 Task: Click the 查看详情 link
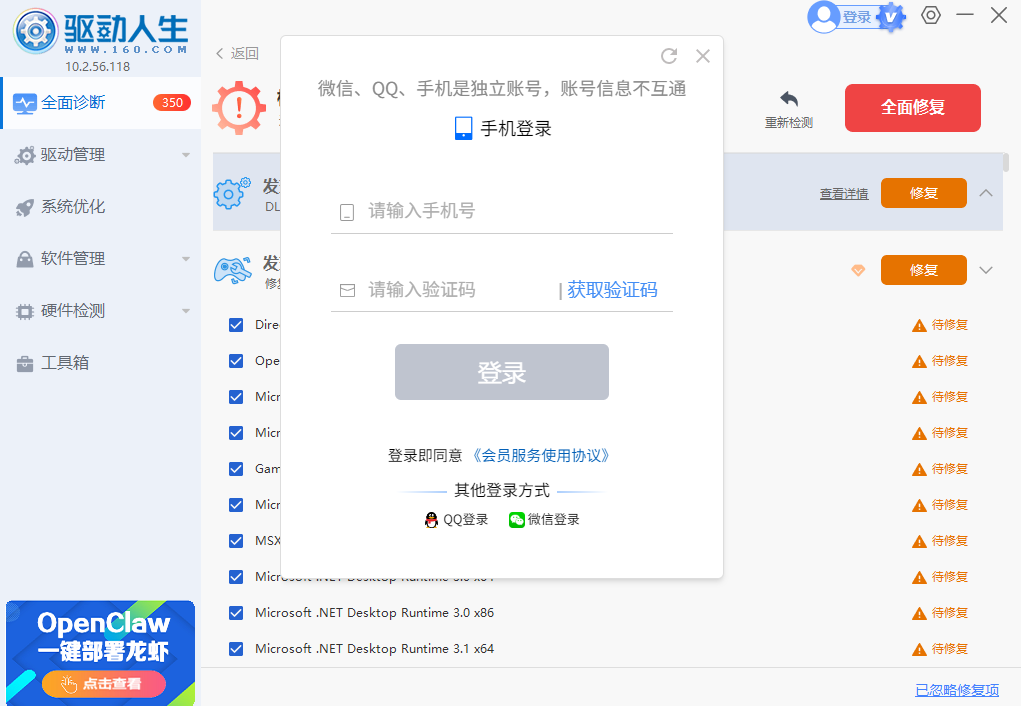844,193
